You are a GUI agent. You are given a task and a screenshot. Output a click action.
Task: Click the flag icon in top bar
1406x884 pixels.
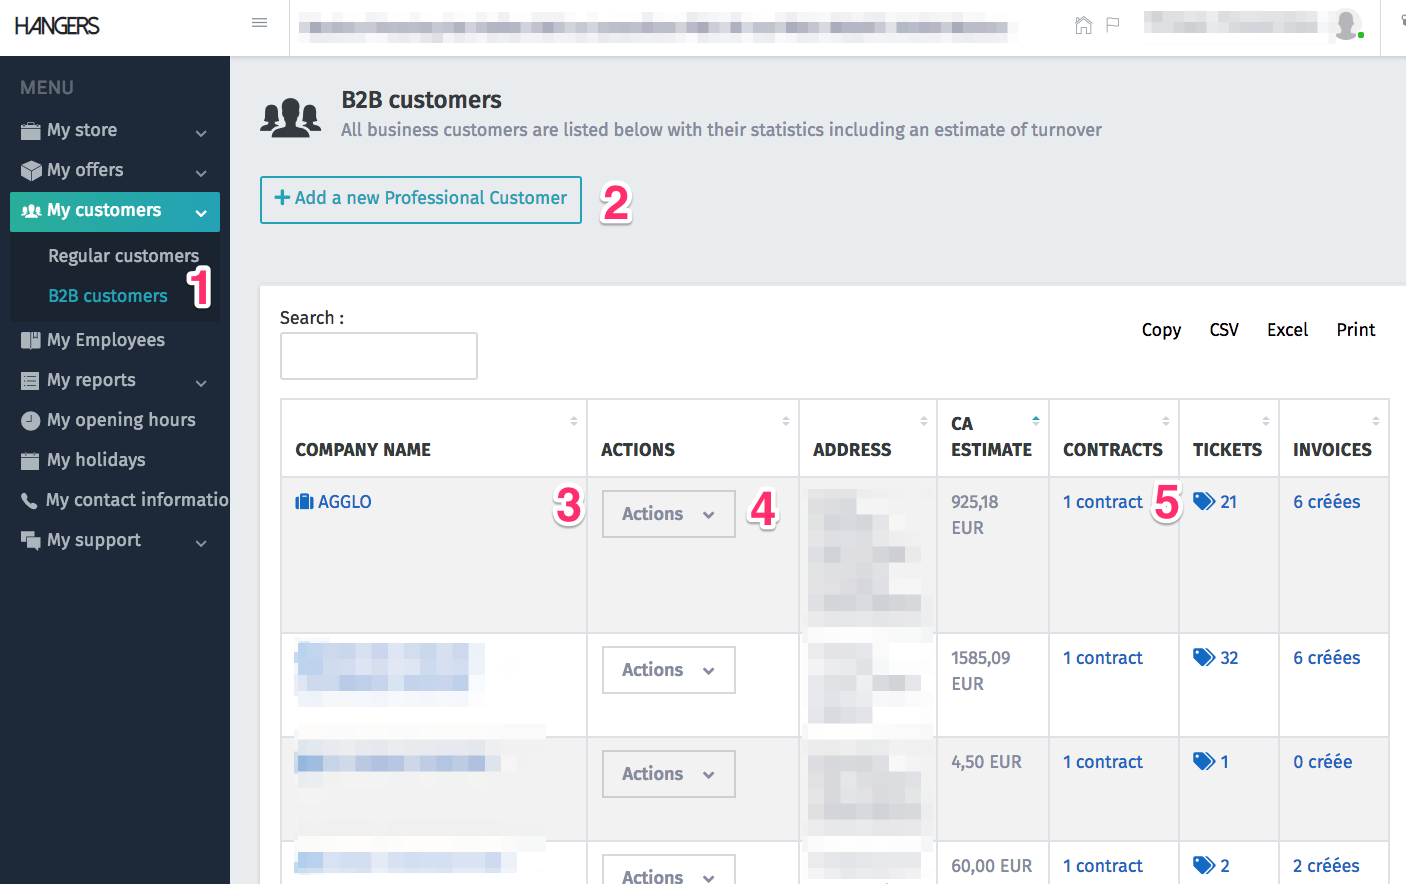pyautogui.click(x=1113, y=25)
